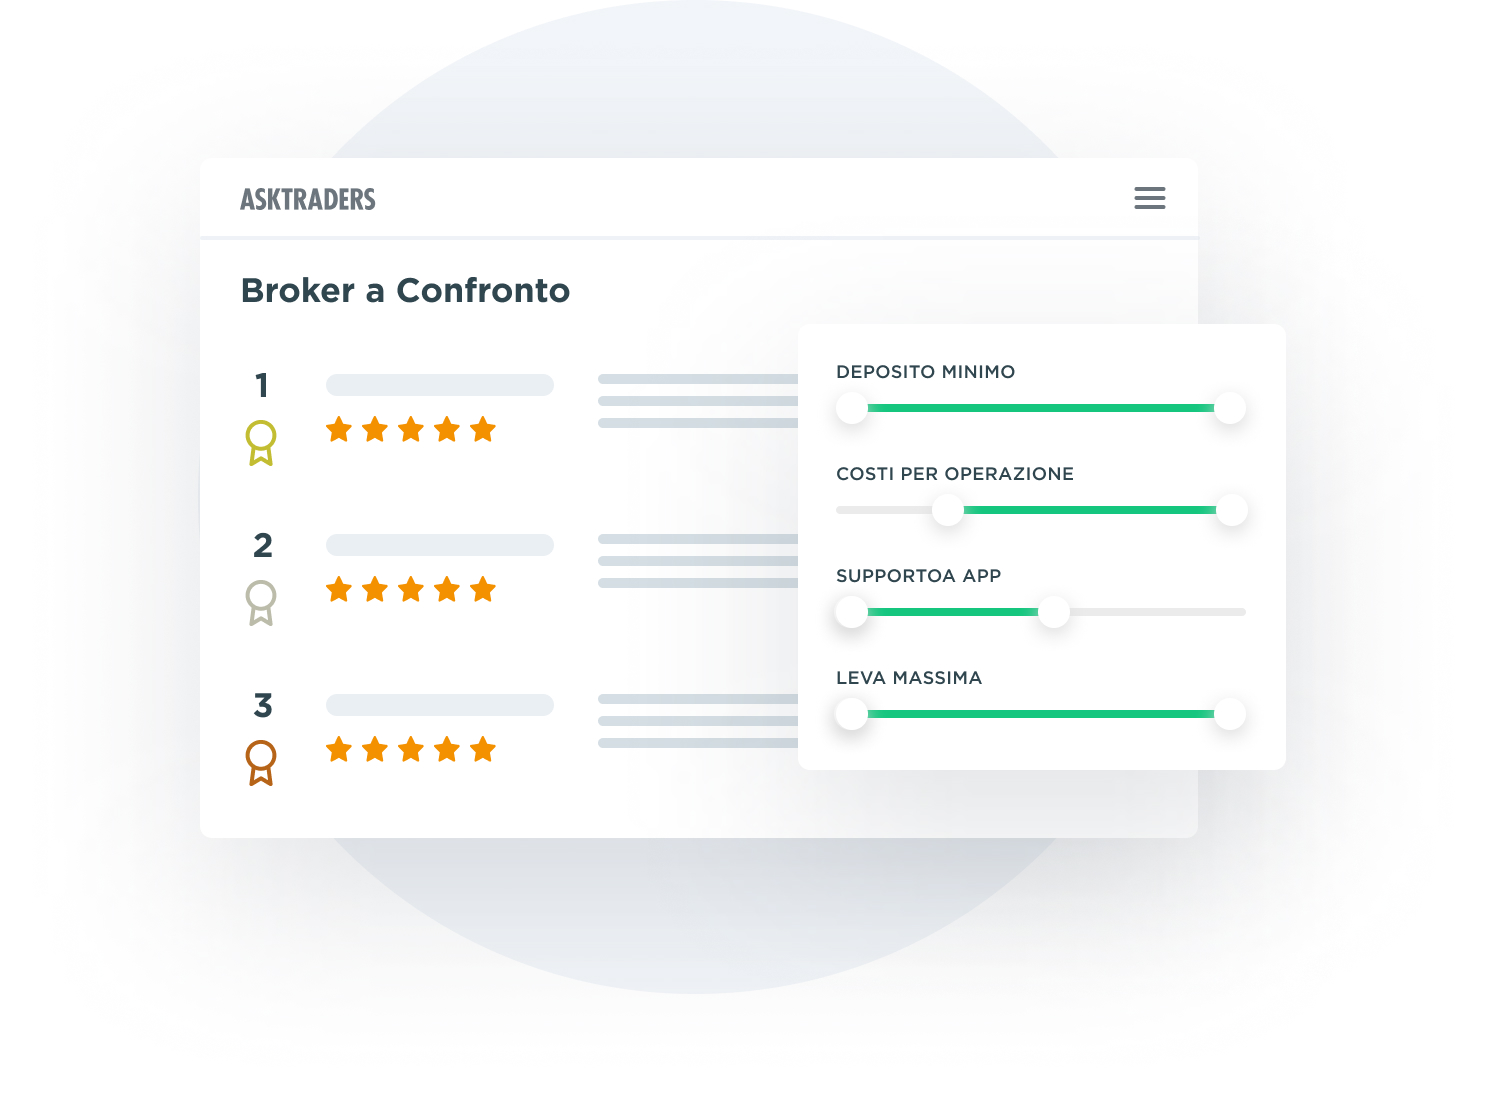The height and width of the screenshot is (1098, 1486).
Task: Click the gold ribbon medal for rank 1
Action: point(261,441)
